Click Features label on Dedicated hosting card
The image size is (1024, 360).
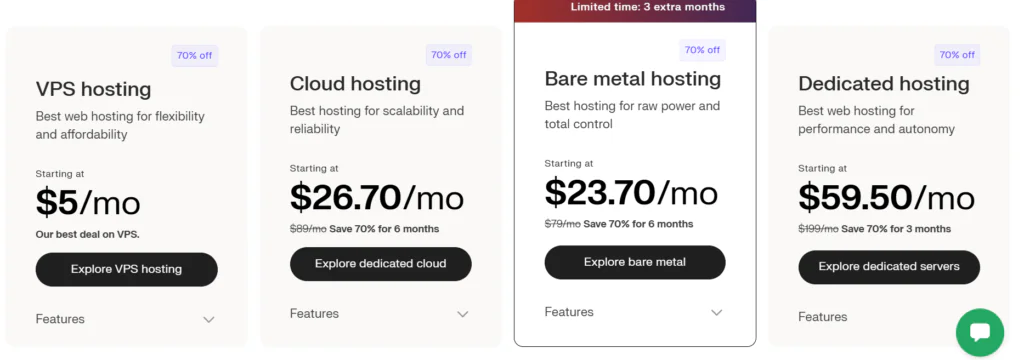pyautogui.click(x=822, y=317)
